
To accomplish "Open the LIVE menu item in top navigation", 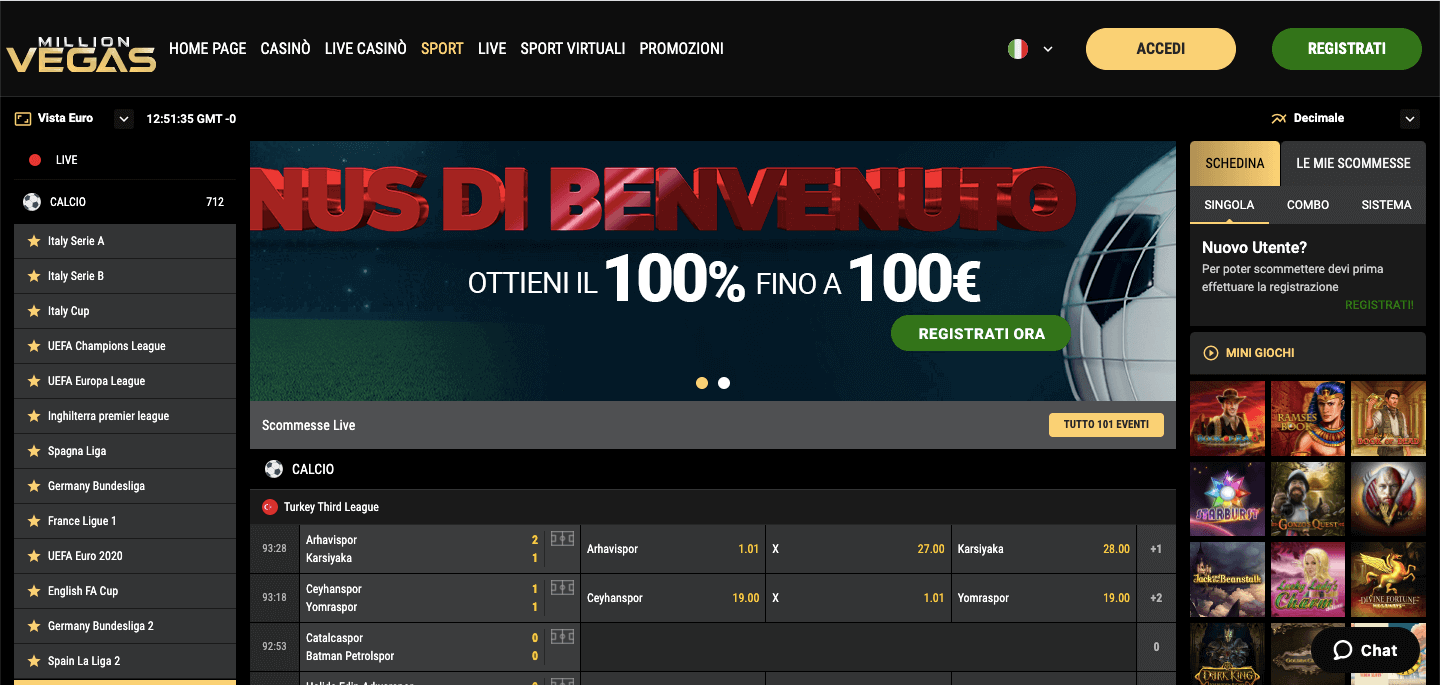I will point(492,49).
